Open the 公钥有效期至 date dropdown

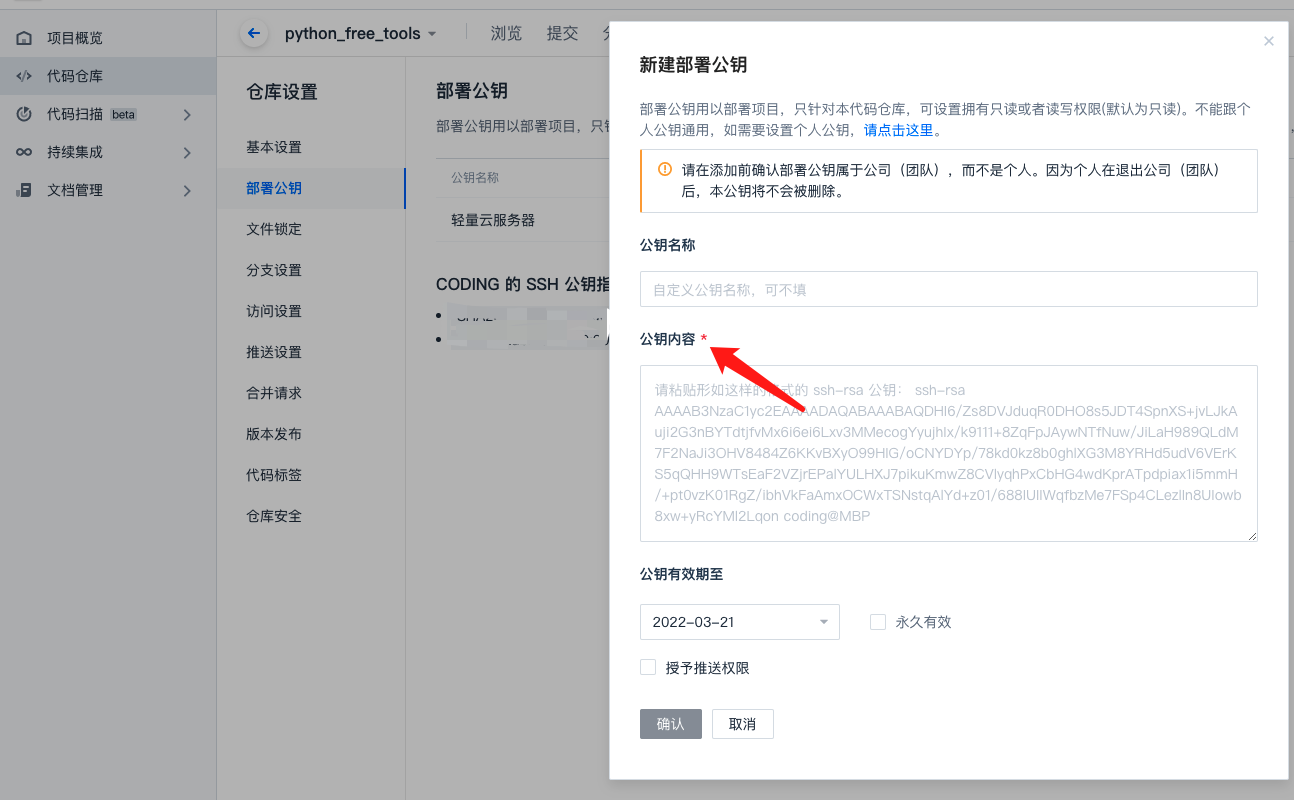[740, 622]
